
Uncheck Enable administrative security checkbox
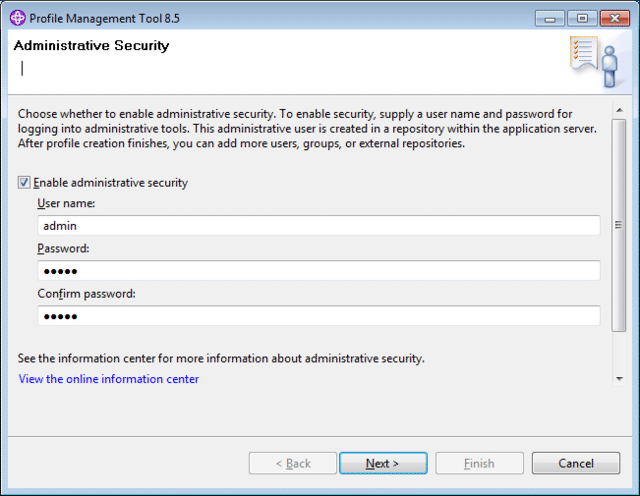coord(24,183)
